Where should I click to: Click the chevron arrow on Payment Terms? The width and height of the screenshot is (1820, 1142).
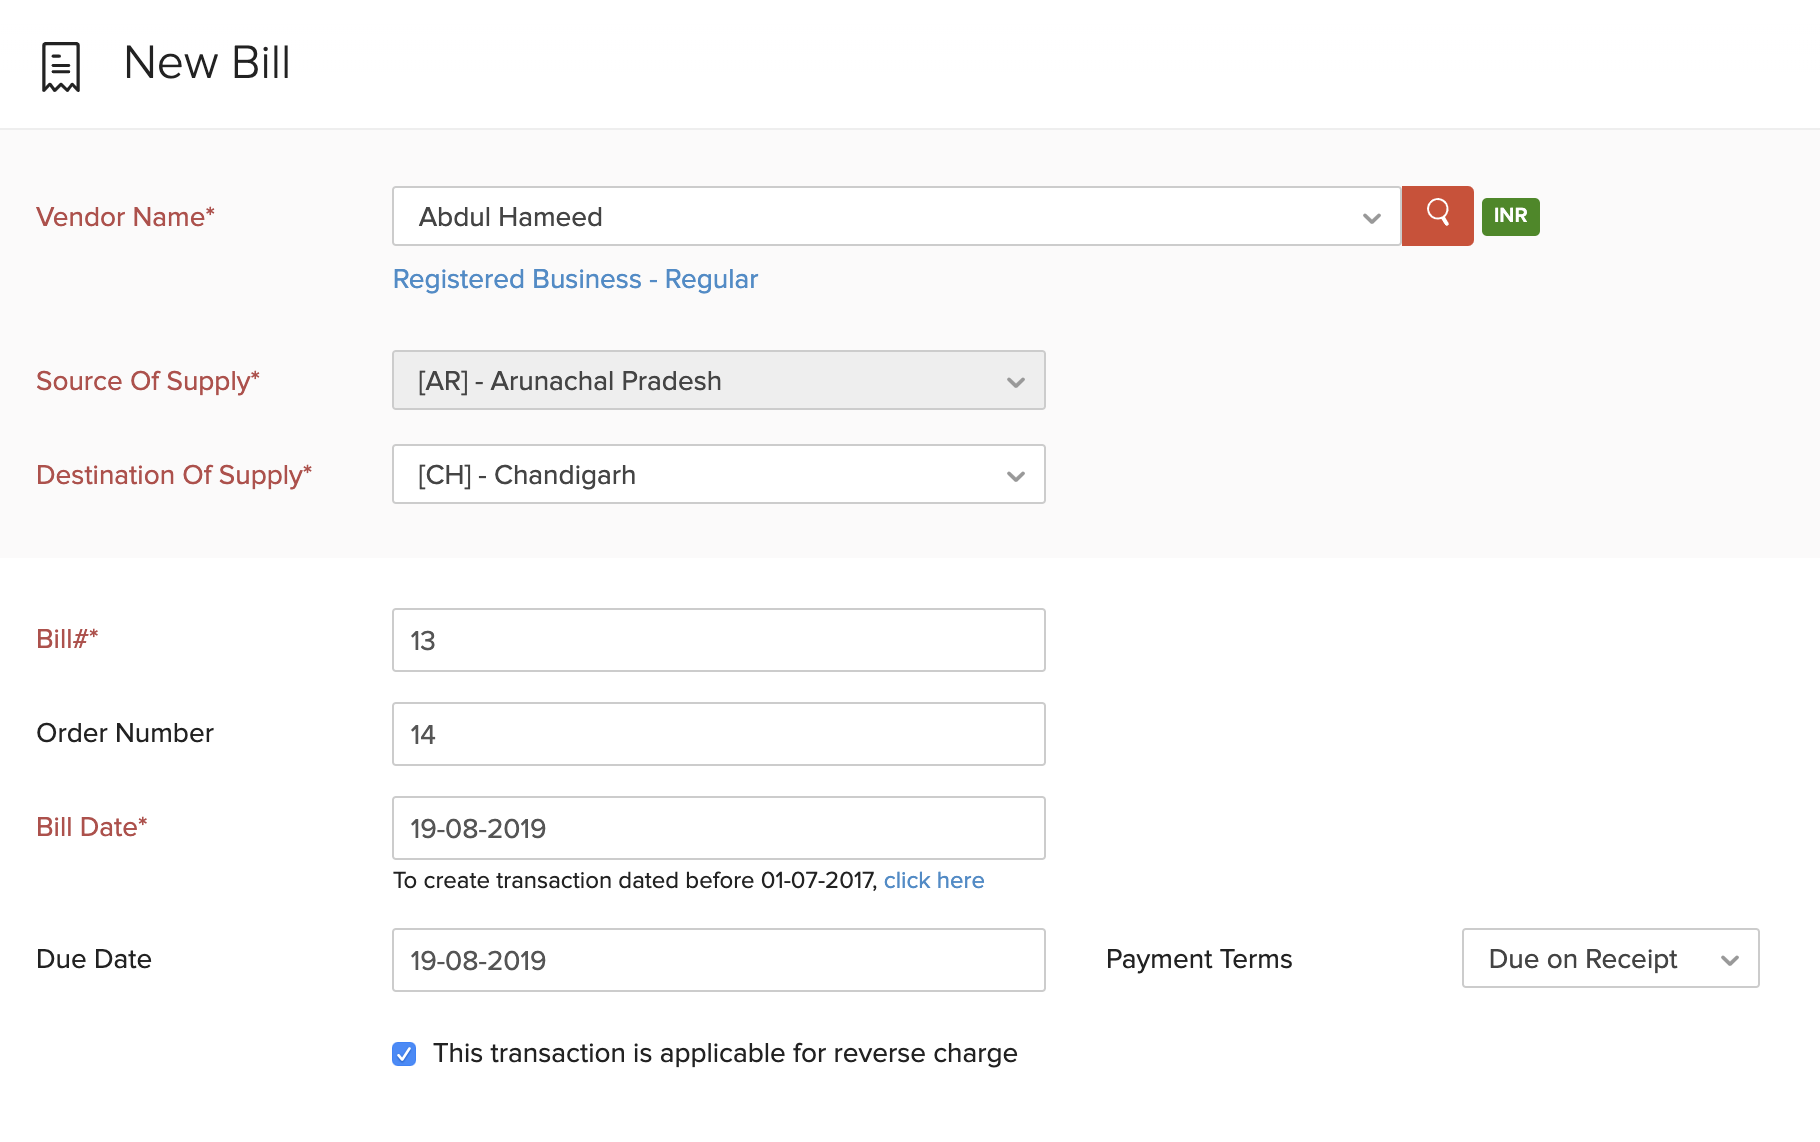1729,960
